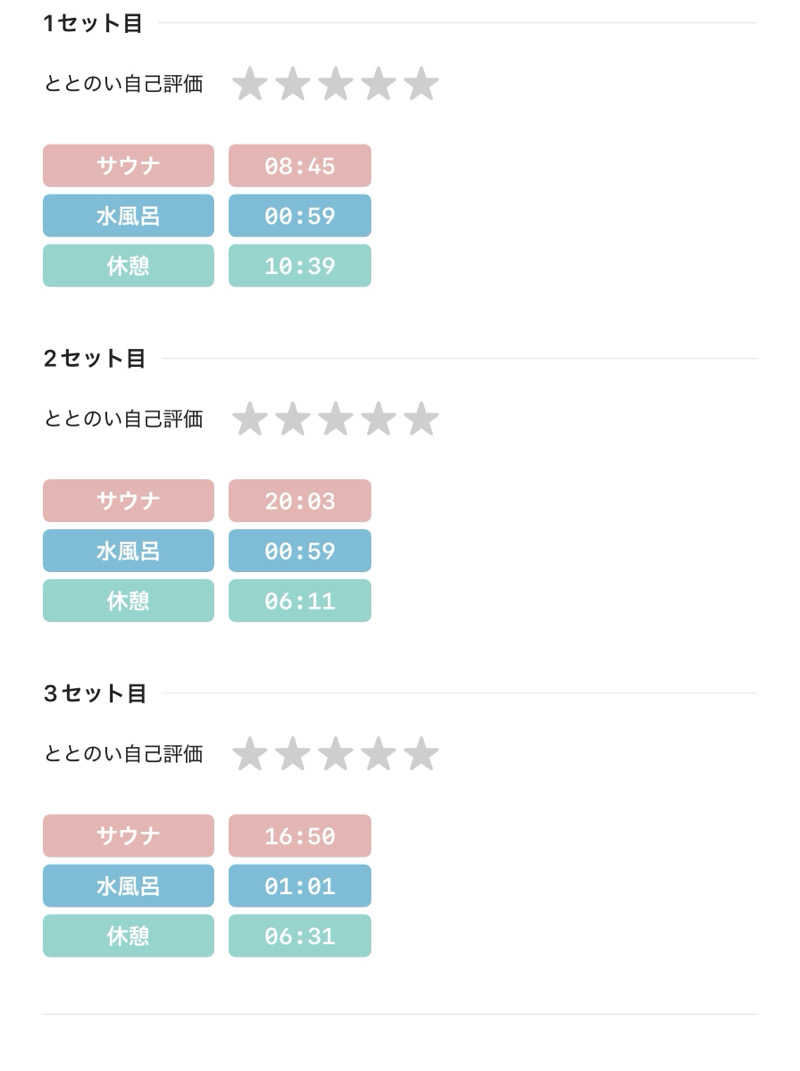Rate set 1 with one star

249,84
